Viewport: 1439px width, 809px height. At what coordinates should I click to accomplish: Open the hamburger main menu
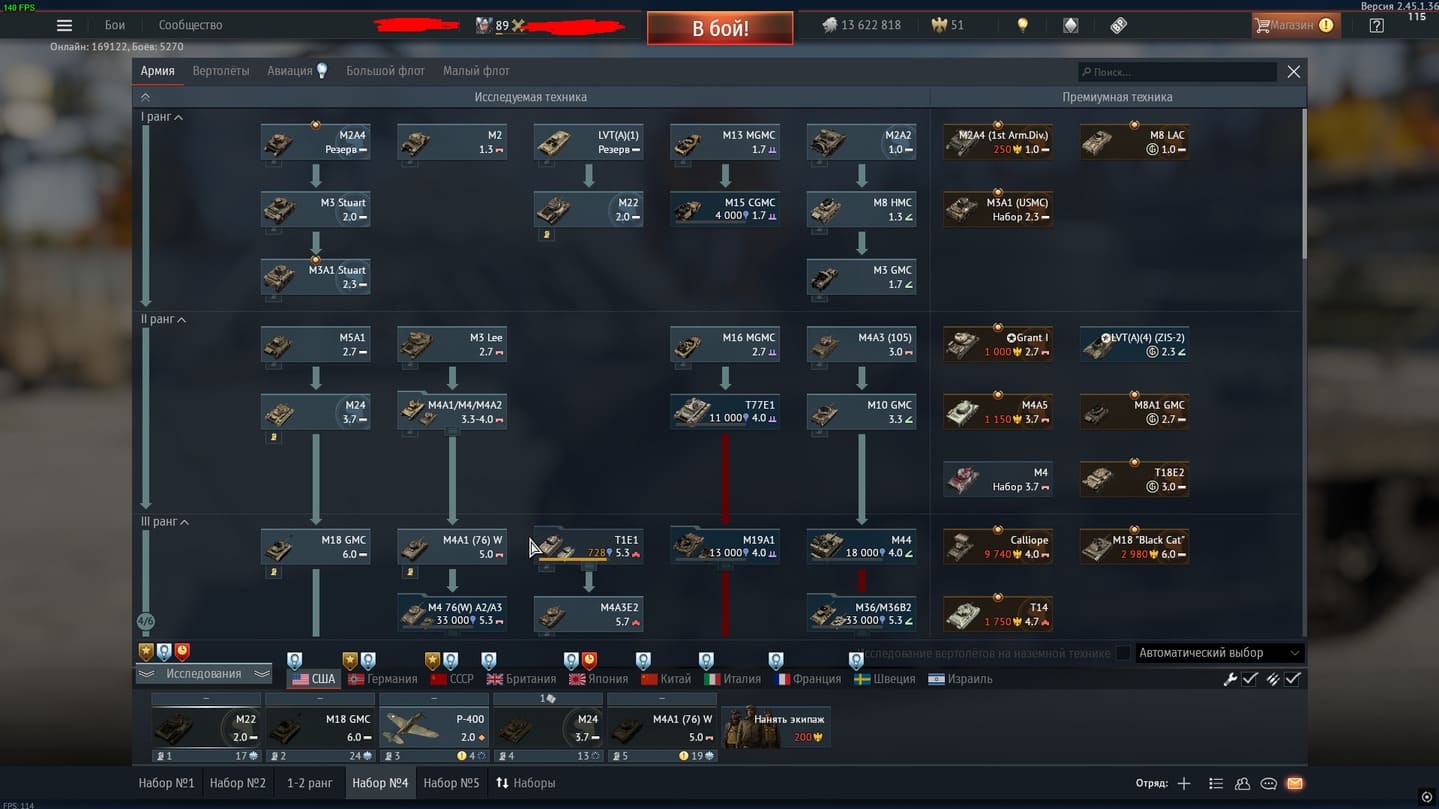pyautogui.click(x=64, y=26)
